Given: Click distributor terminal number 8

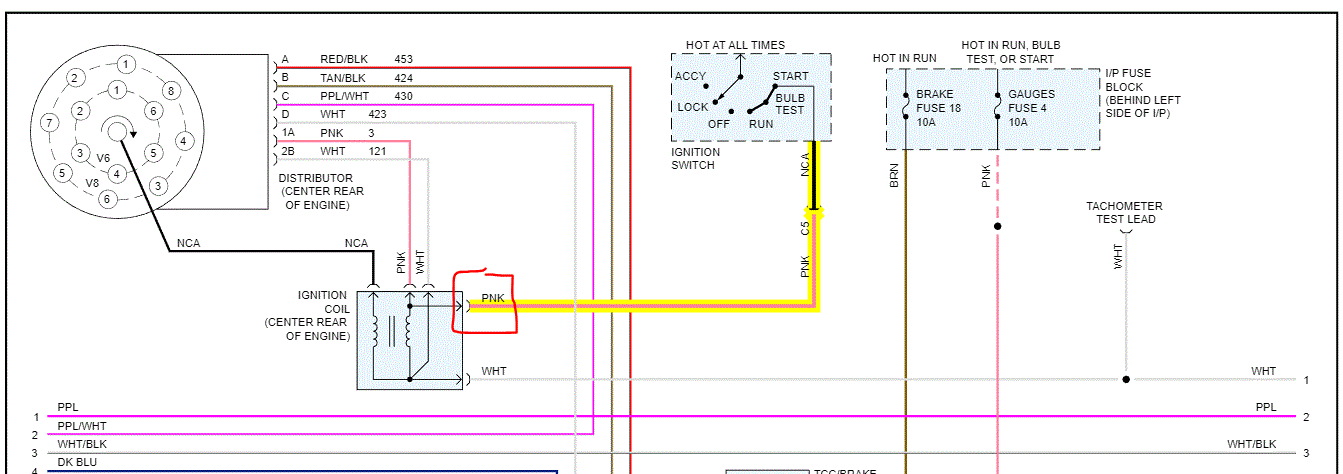Looking at the screenshot, I should [x=171, y=91].
